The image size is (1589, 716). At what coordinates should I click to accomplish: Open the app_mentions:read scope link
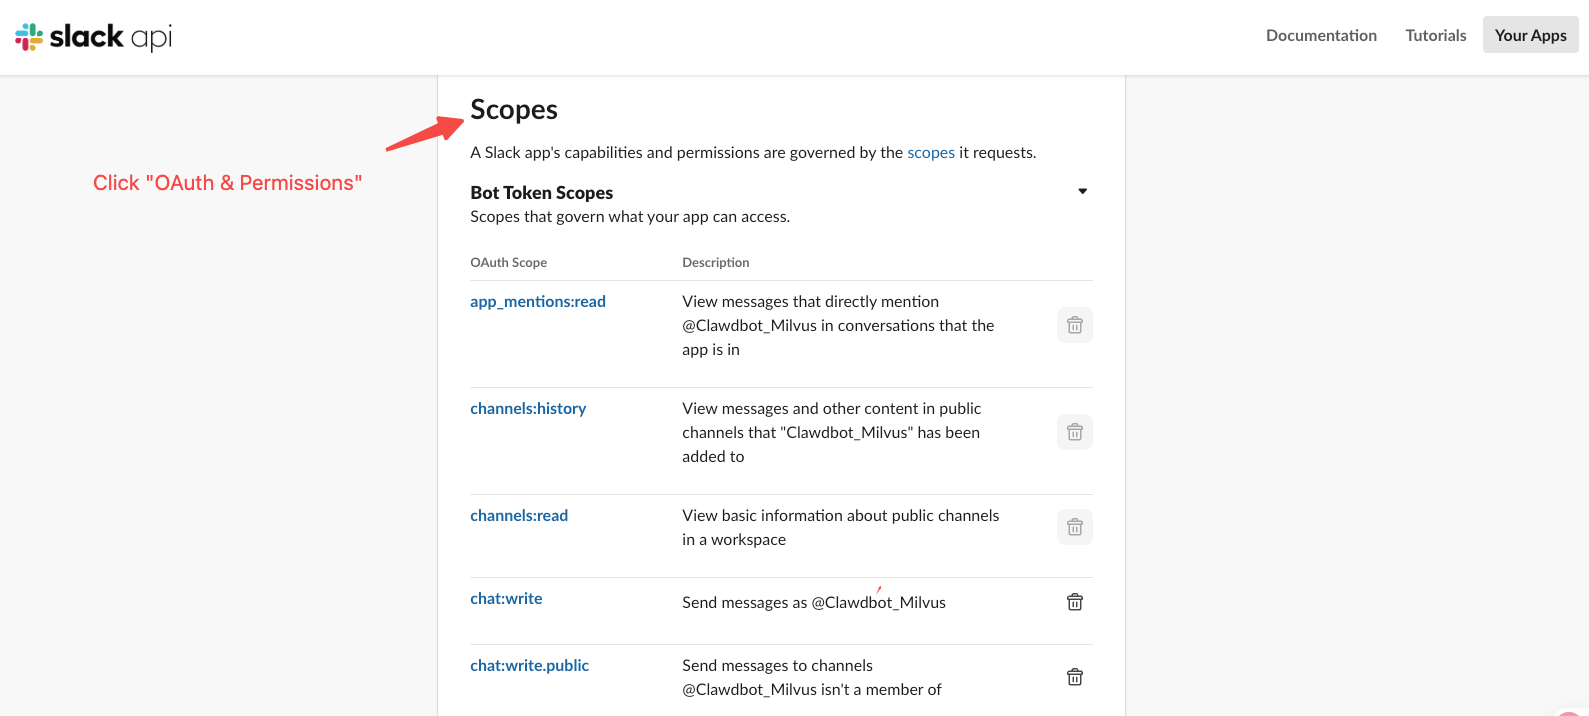[x=538, y=302]
